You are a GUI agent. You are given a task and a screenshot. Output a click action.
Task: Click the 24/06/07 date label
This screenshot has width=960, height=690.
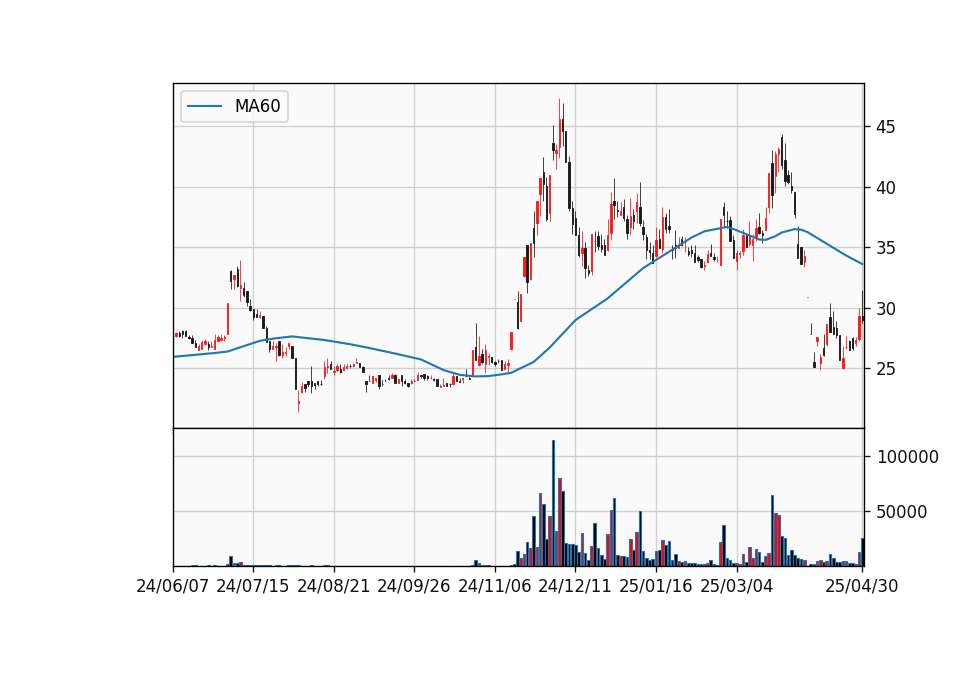pos(173,586)
